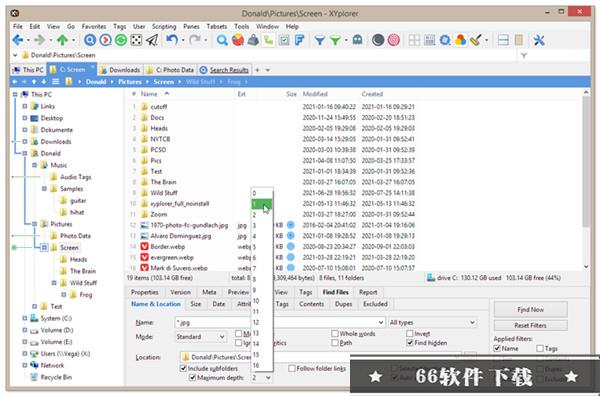Enable the Follow folder links checkbox
The width and height of the screenshot is (600, 396).
(x=292, y=368)
